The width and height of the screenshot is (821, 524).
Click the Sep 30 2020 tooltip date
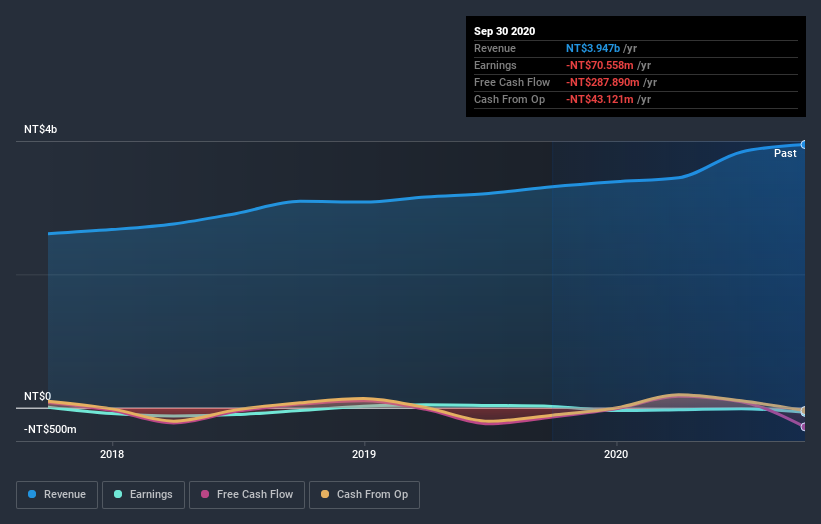click(x=504, y=31)
